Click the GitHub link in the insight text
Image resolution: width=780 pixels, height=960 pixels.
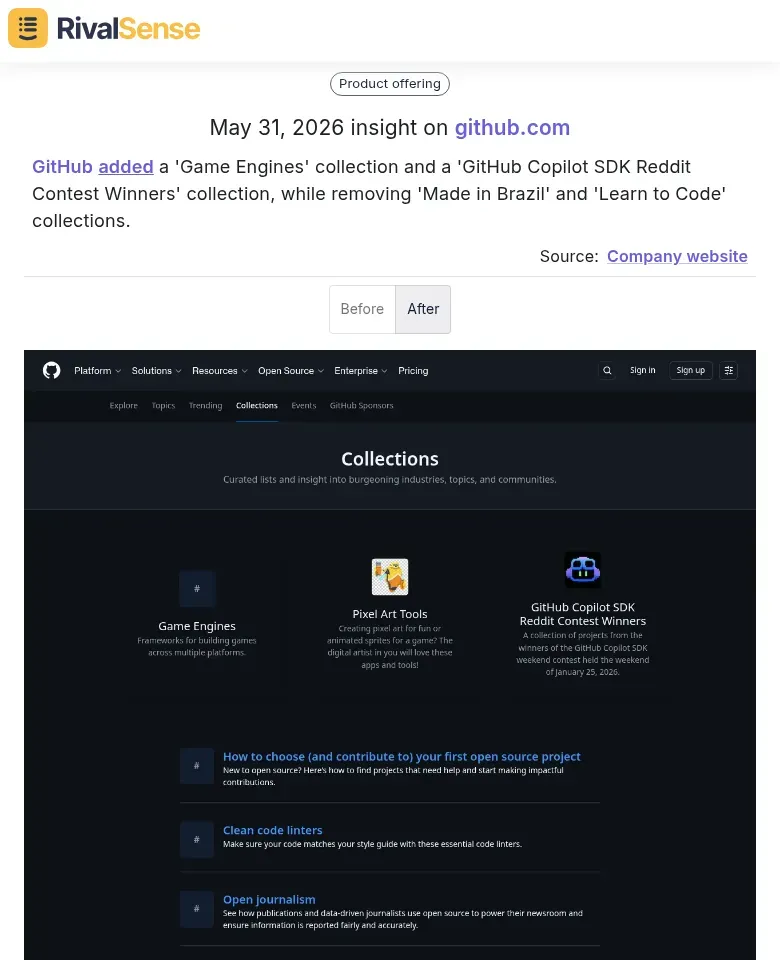[x=62, y=167]
